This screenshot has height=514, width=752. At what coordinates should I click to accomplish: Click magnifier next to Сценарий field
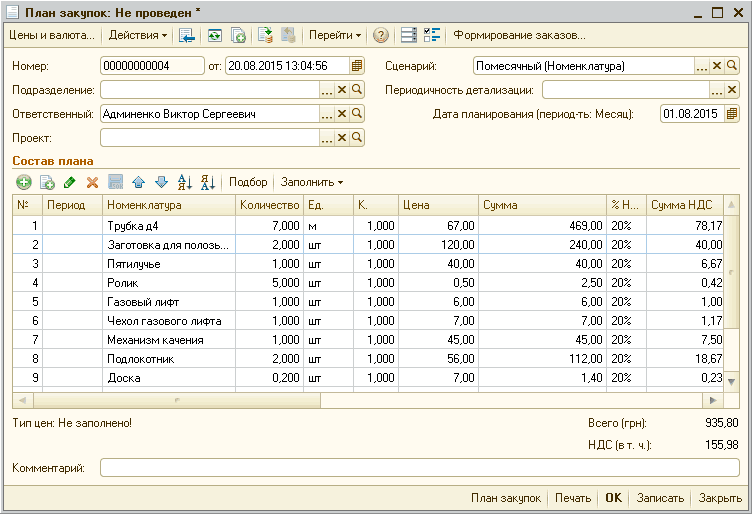pyautogui.click(x=732, y=66)
